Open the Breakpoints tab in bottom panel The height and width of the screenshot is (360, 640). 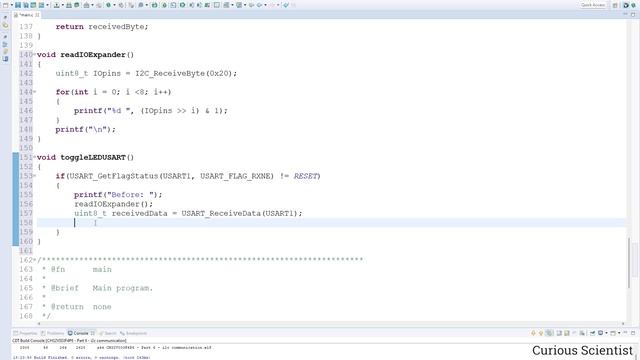[x=133, y=333]
